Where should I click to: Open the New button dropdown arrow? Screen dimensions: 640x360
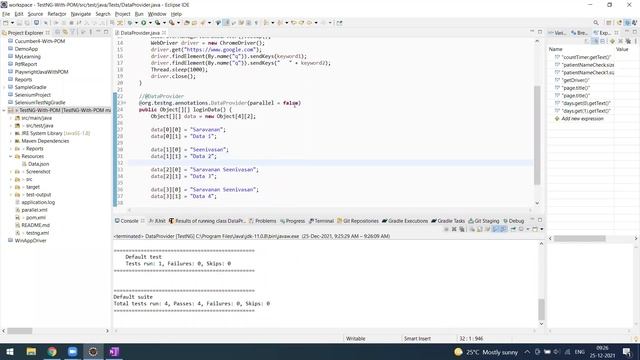[x=12, y=23]
